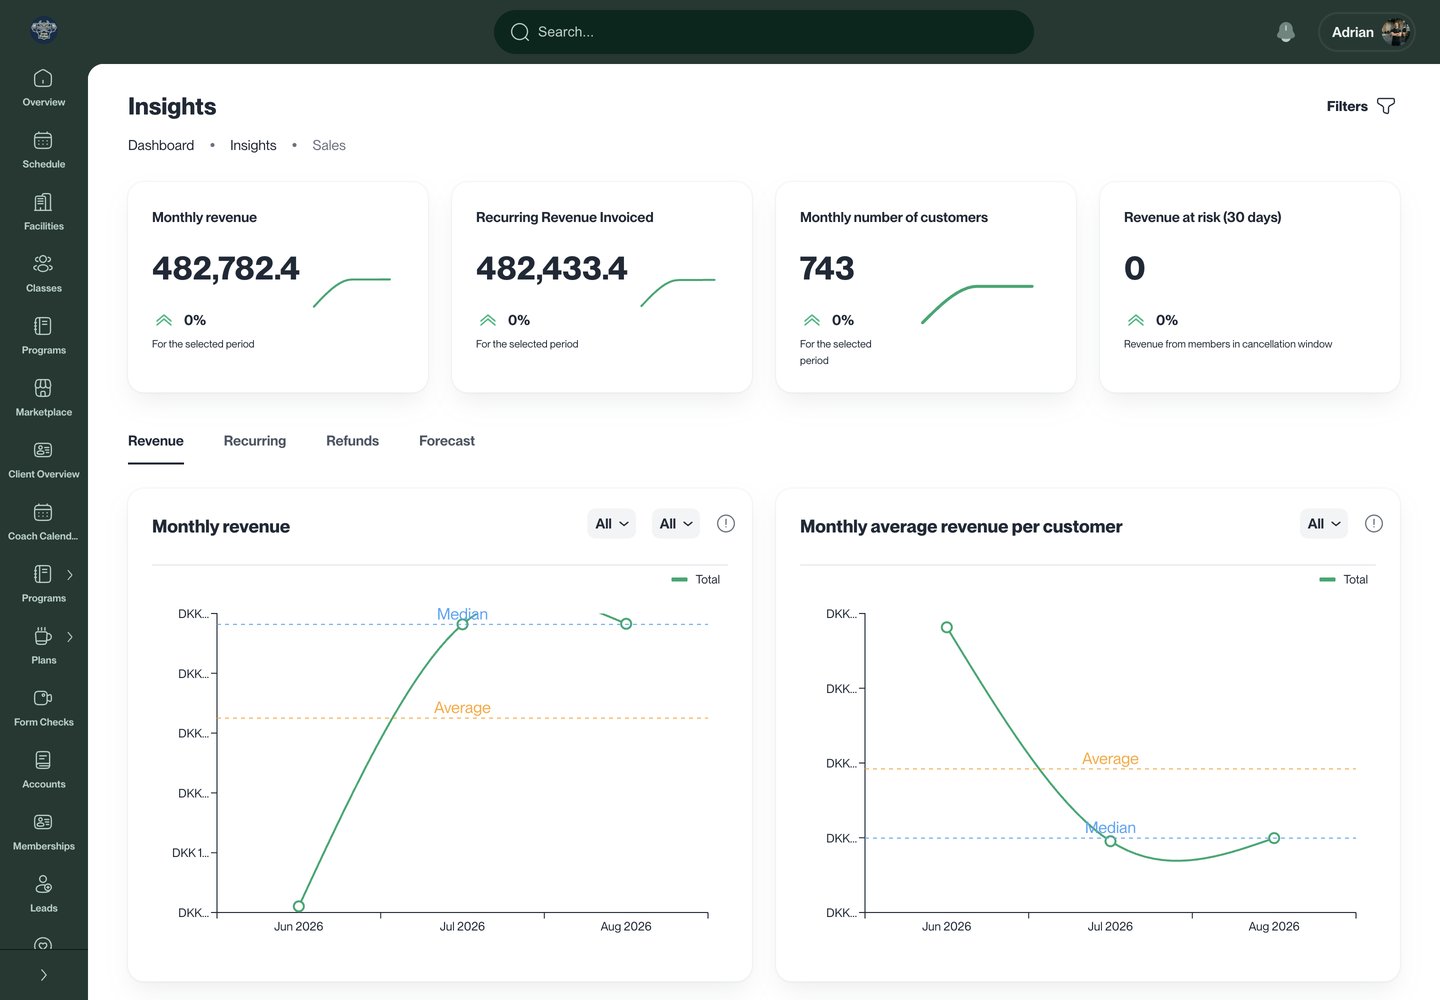
Task: Open the Adrian profile menu
Action: (x=1367, y=32)
